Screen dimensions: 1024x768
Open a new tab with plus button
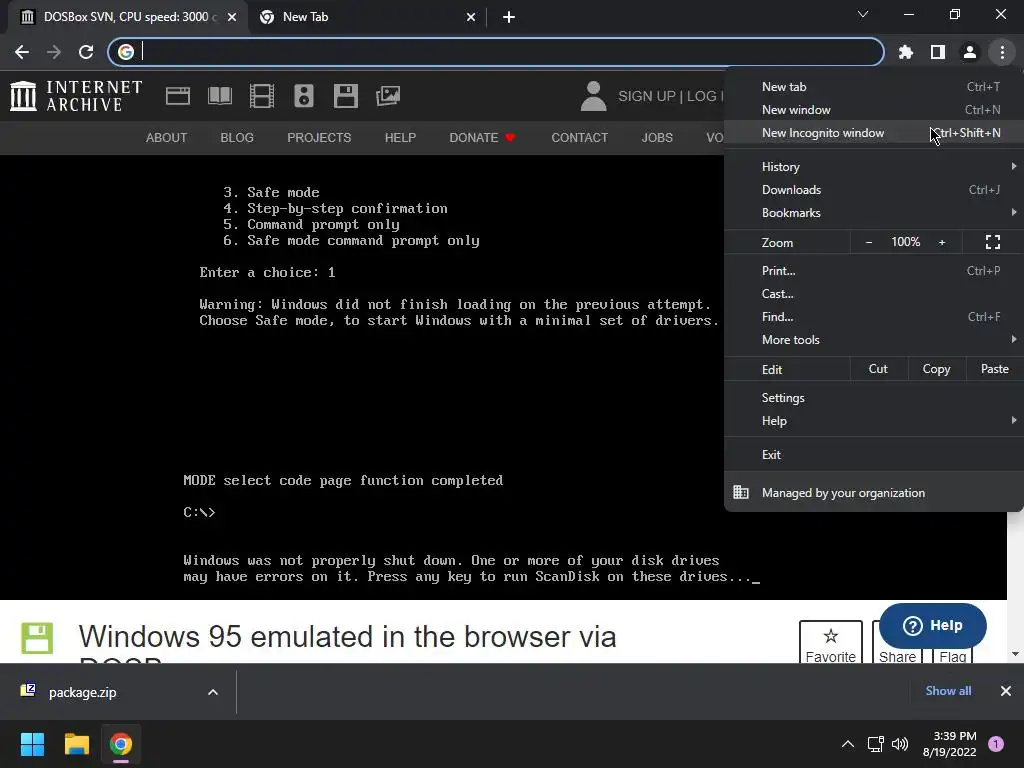(509, 18)
